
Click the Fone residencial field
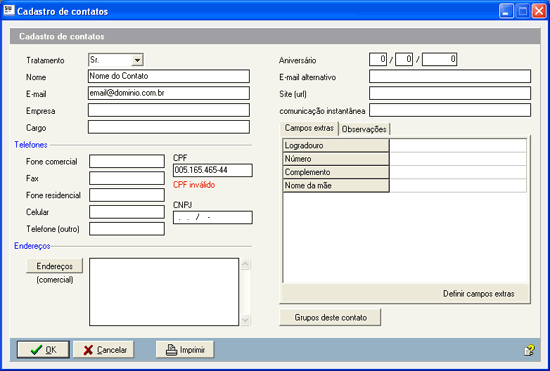pos(127,195)
